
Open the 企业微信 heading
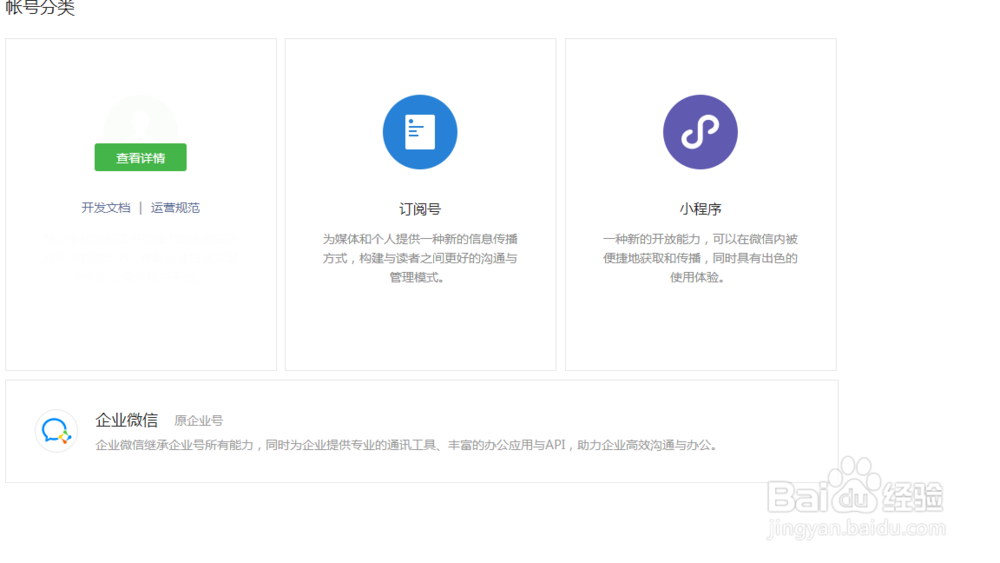pos(126,420)
